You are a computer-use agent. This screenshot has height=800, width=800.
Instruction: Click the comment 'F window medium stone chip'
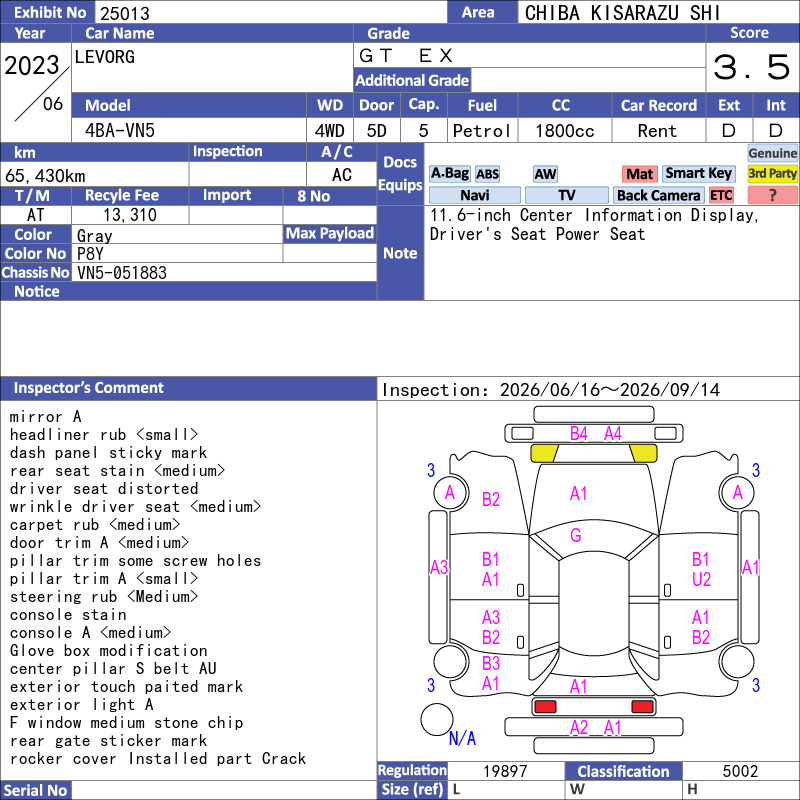pyautogui.click(x=127, y=722)
